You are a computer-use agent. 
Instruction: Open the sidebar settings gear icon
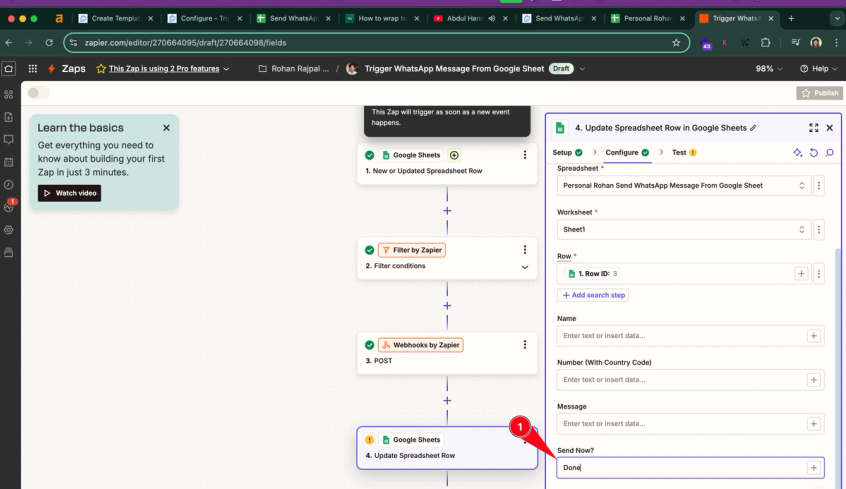9,230
